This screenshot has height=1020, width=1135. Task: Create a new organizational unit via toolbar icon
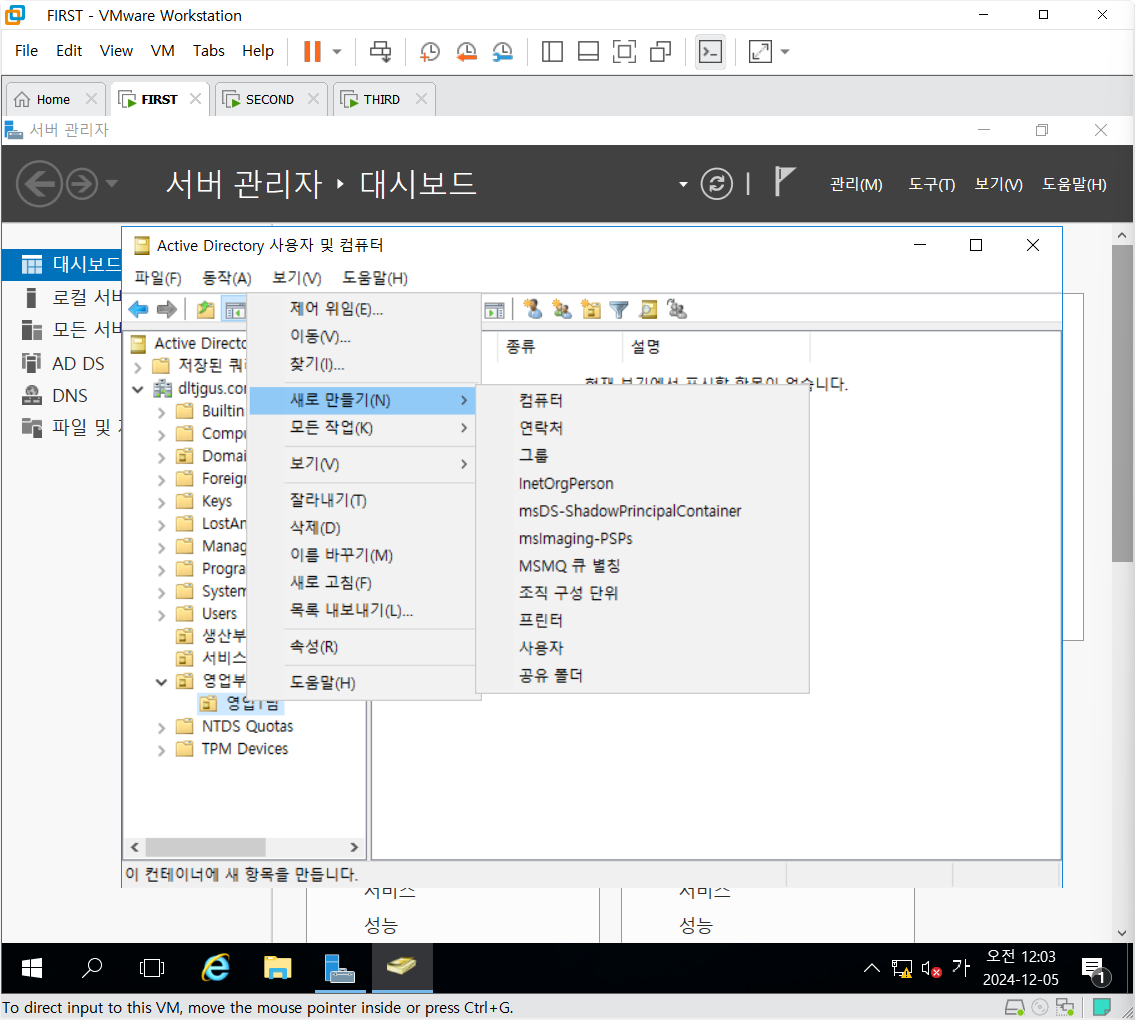pos(591,310)
